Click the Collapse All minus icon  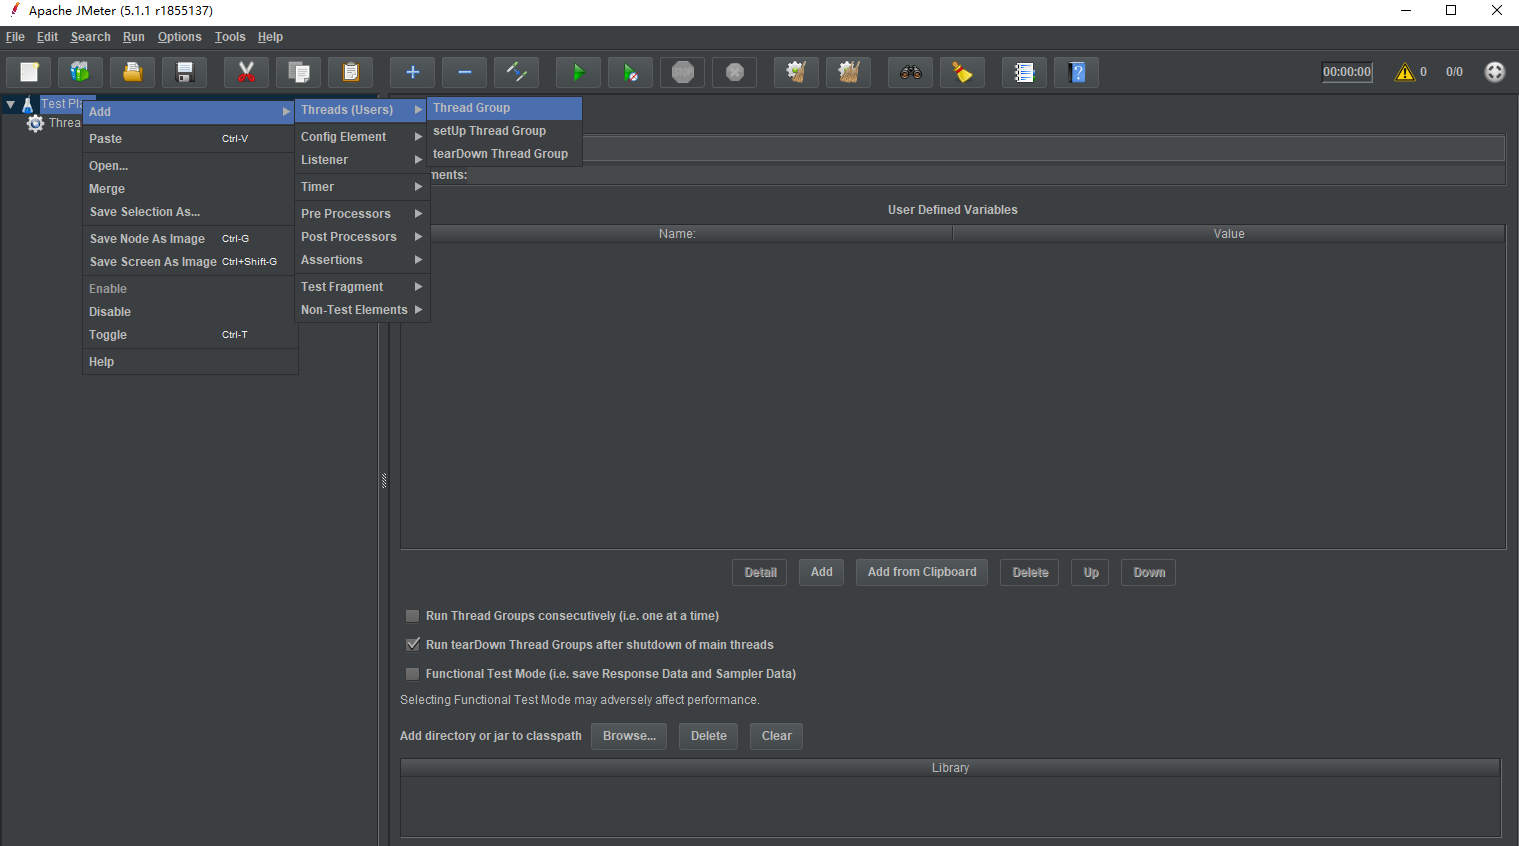[x=464, y=72]
